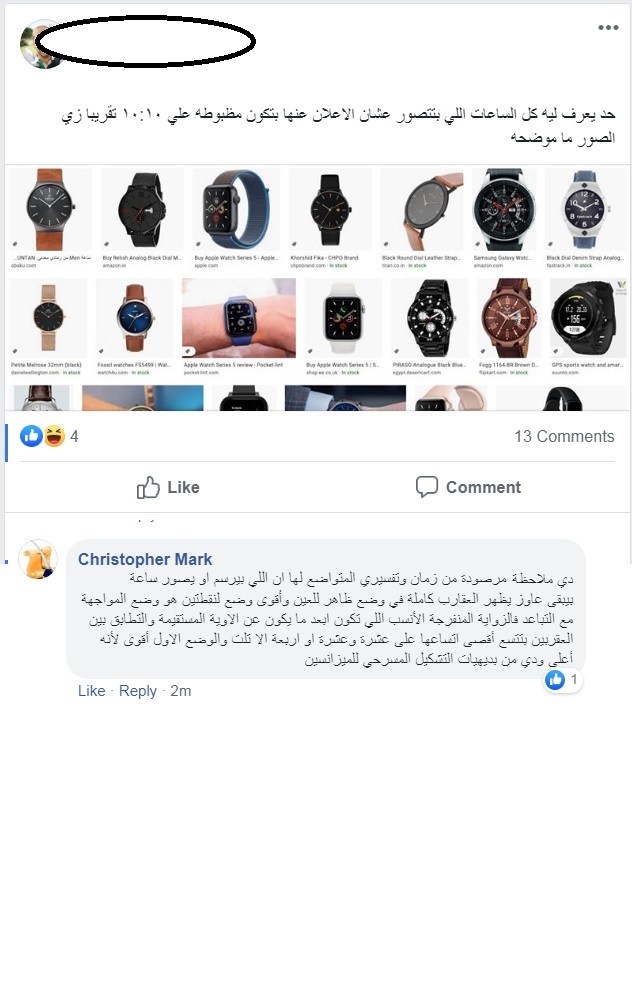
Task: Open the post options three-dots menu
Action: click(608, 28)
